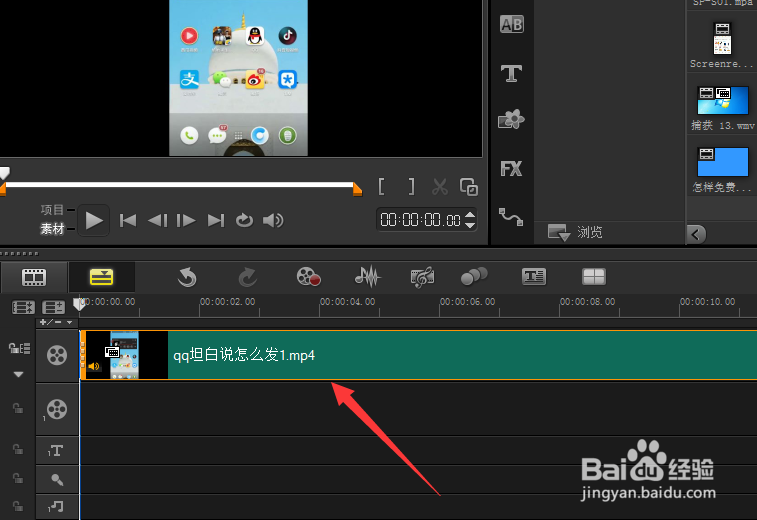Jump to start of clip
Screen dimensions: 757x520
click(x=128, y=221)
